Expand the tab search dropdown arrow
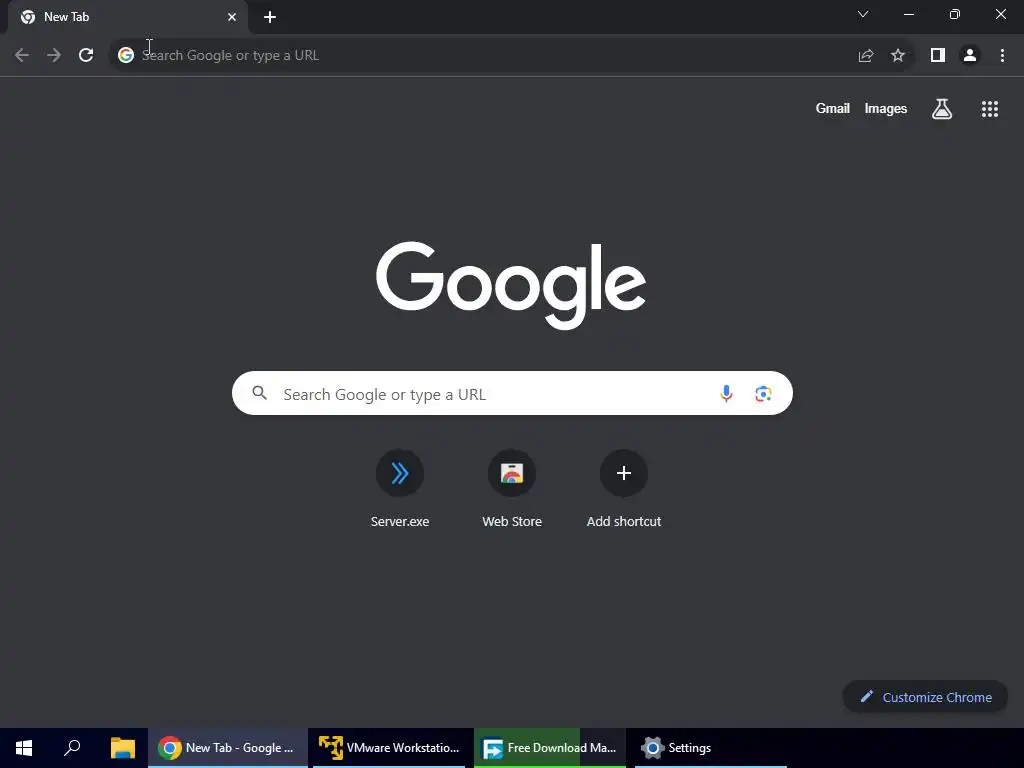The height and width of the screenshot is (768, 1024). tap(863, 14)
